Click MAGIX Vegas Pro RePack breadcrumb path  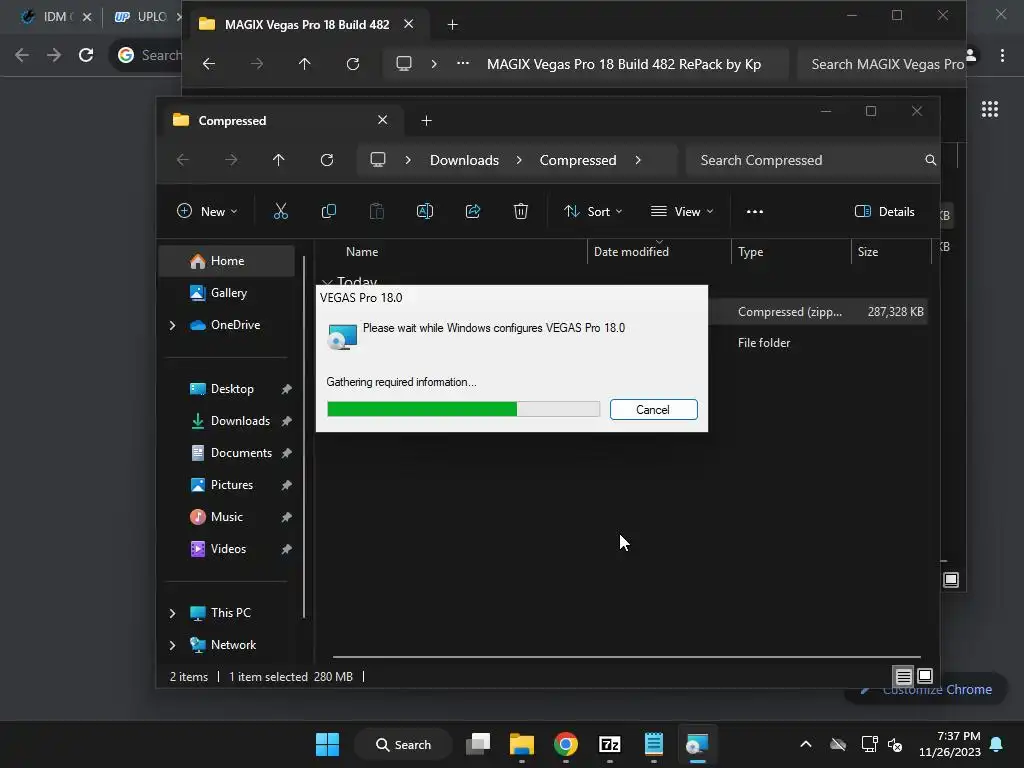click(x=624, y=64)
